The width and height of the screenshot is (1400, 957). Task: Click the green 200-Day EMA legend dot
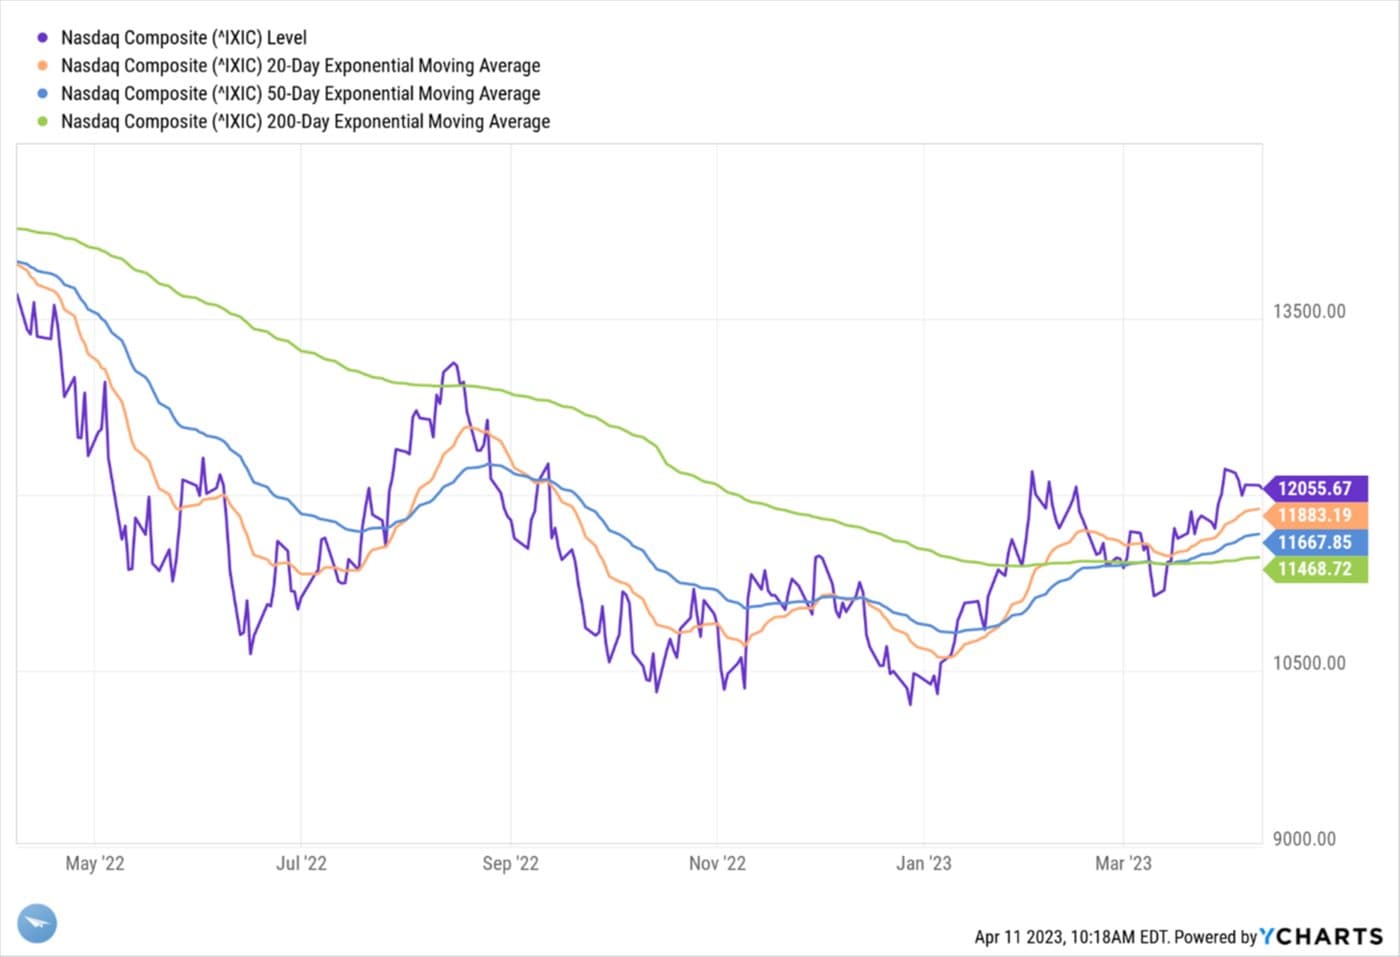pos(42,122)
